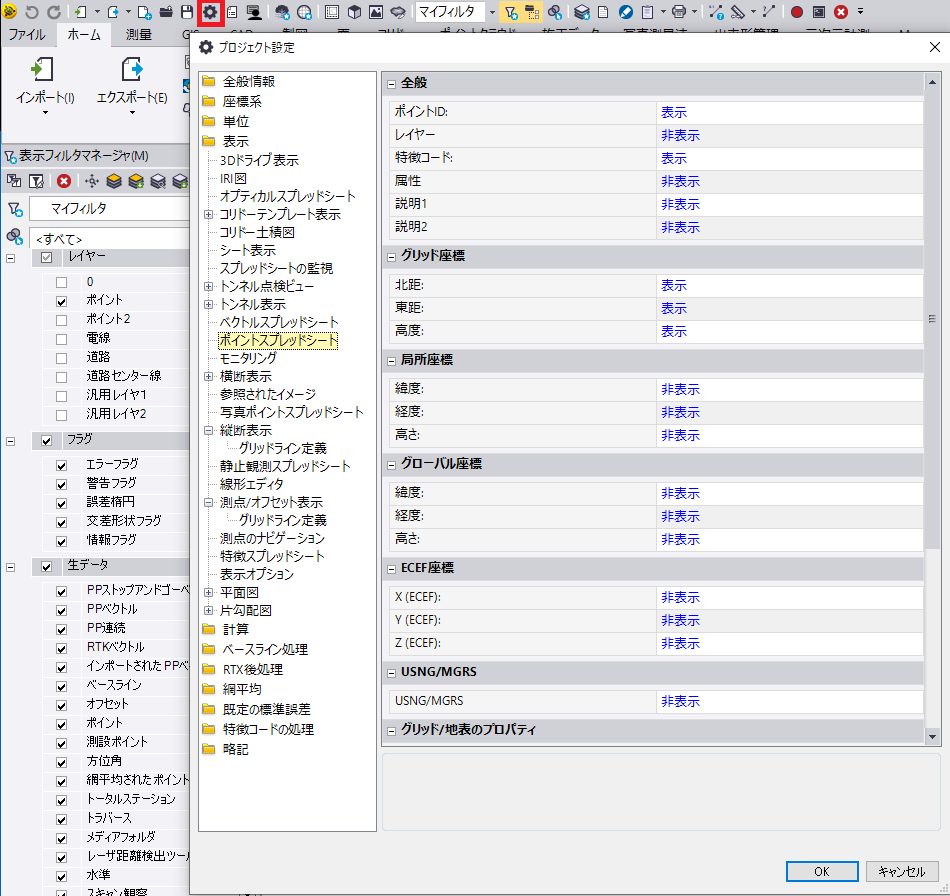Click the Print icon in top toolbar
Viewport: 950px width, 896px height.
(679, 12)
